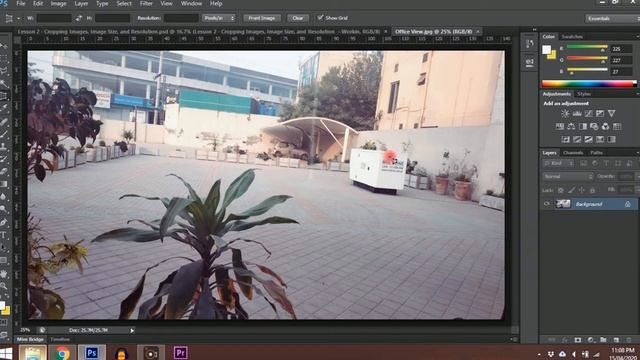
Task: Toggle lock image pixels (brush icon)
Action: click(571, 190)
